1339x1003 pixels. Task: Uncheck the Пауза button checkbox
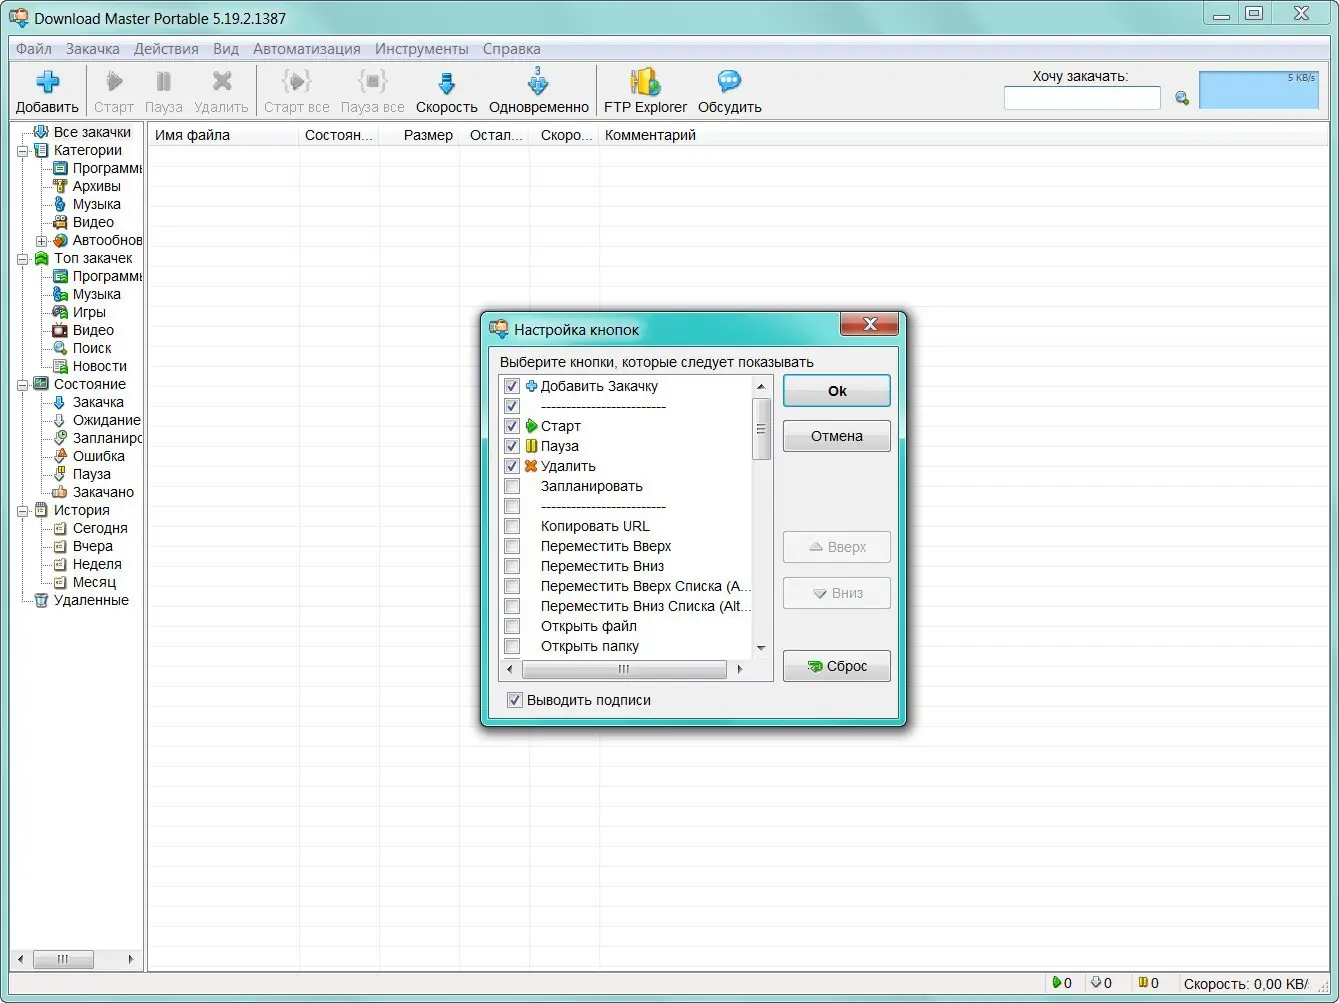point(512,446)
